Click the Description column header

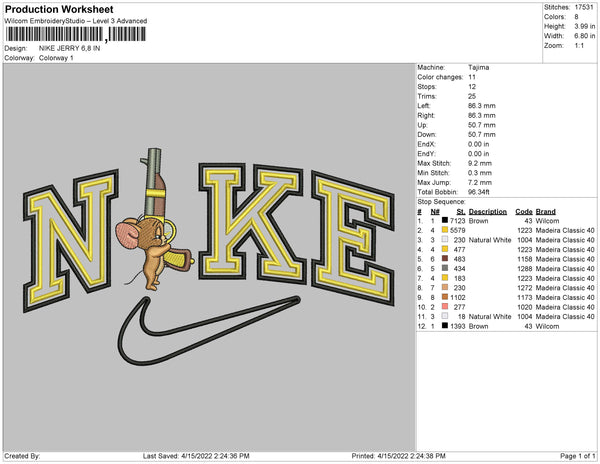pos(488,212)
